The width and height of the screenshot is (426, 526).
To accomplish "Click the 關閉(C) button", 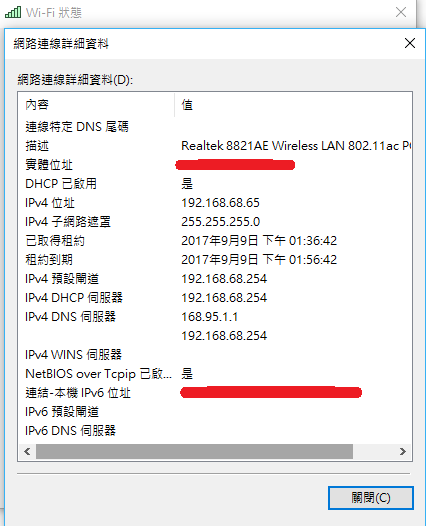I will click(371, 498).
